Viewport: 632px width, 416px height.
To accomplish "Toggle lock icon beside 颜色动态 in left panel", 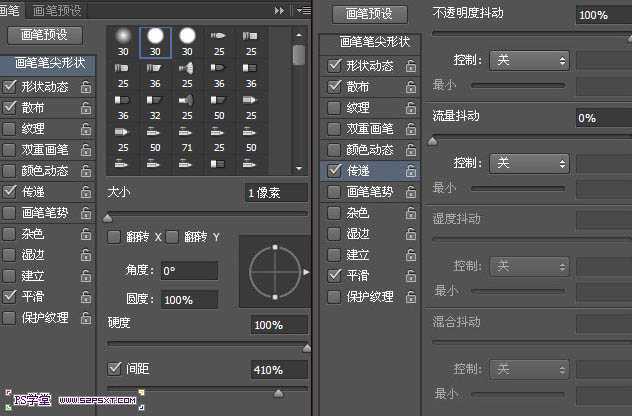I will (x=86, y=171).
